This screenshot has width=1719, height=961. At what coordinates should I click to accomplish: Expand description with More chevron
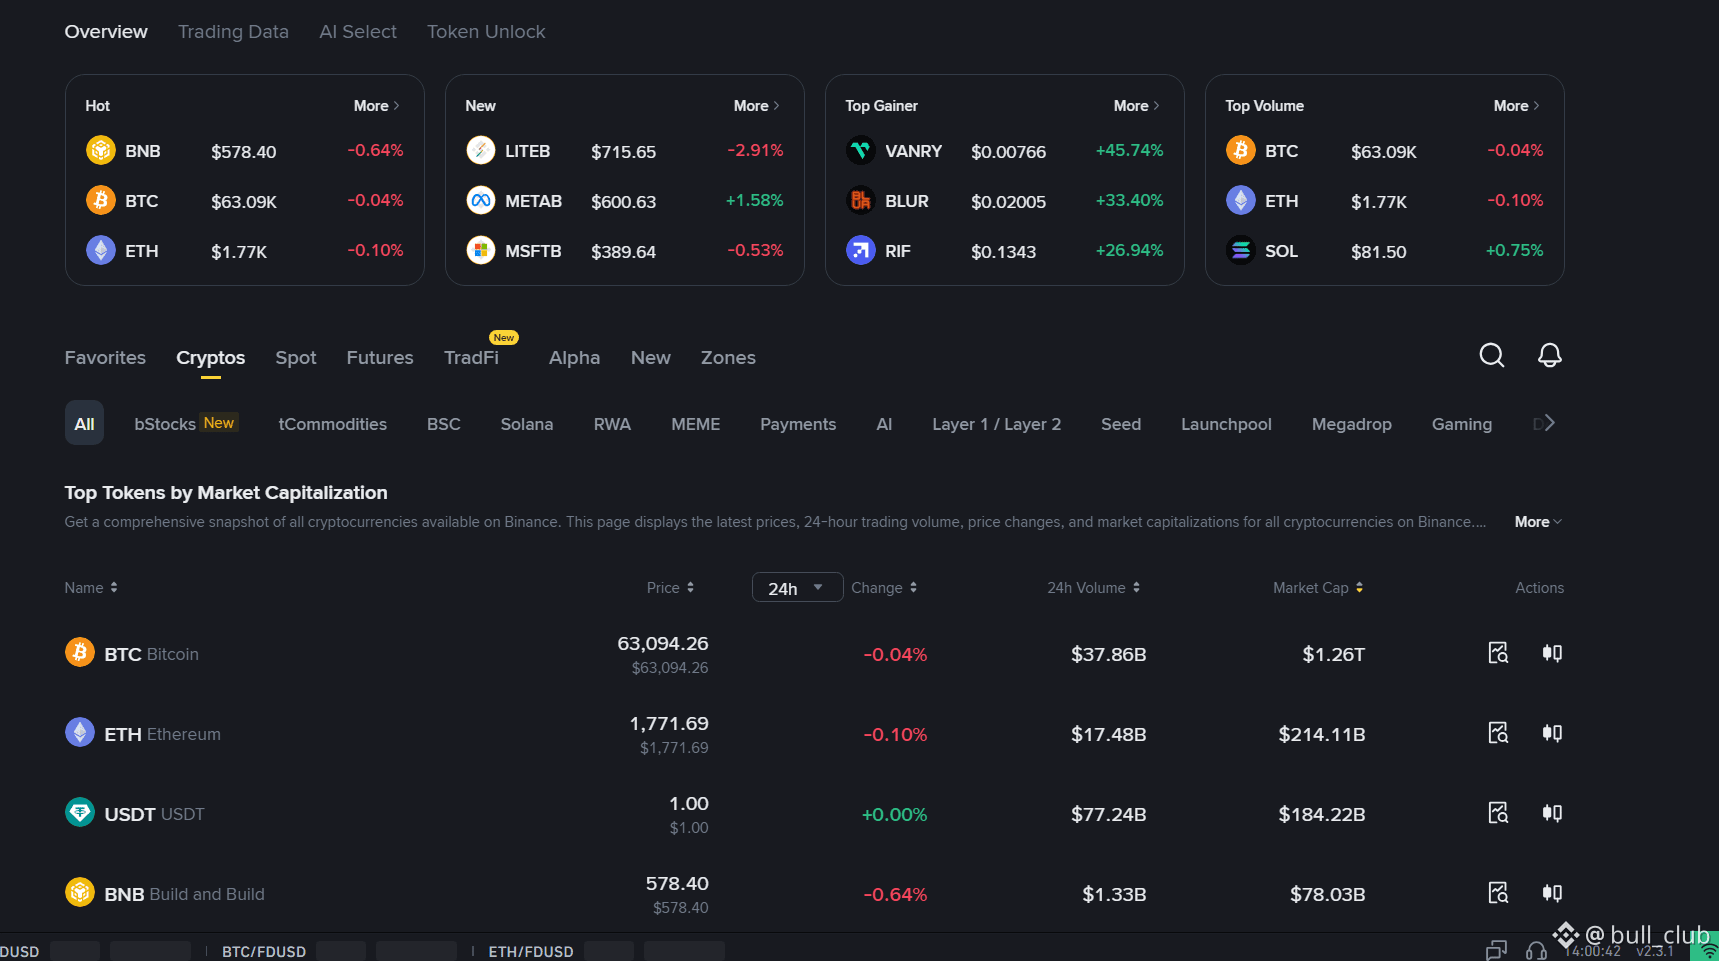click(1538, 522)
